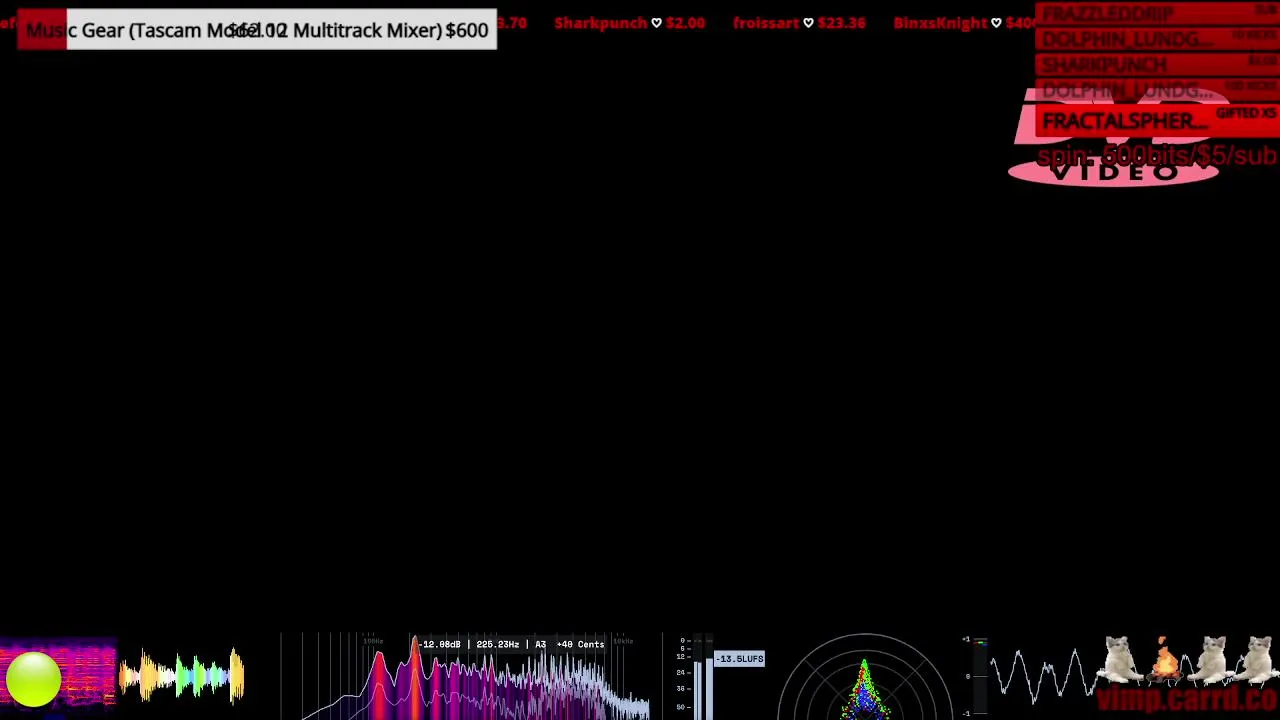This screenshot has width=1280, height=720.
Task: Click the rainbow colored waveform display
Action: pos(182,675)
